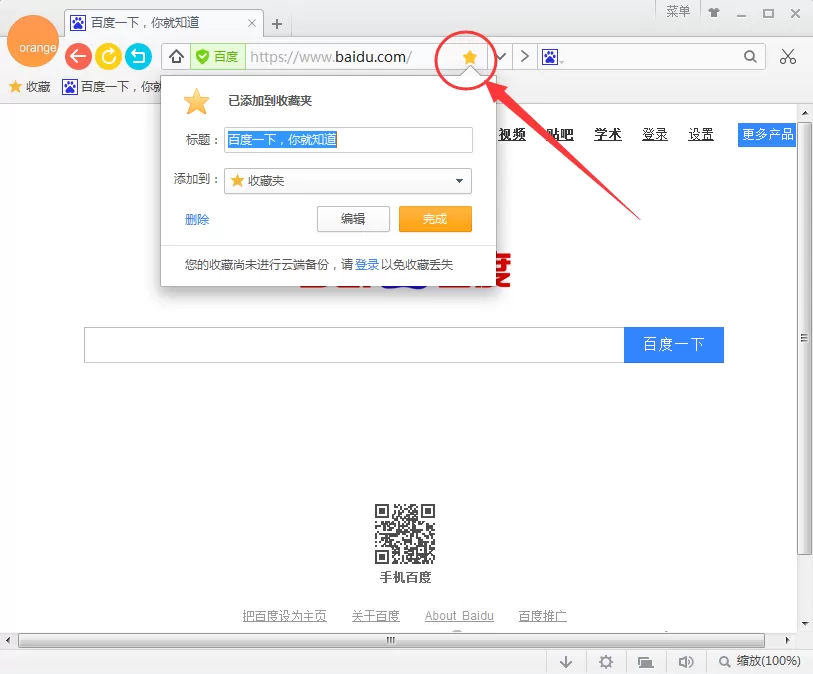Click the blue undo/restore page button
This screenshot has height=674, width=813.
(138, 56)
